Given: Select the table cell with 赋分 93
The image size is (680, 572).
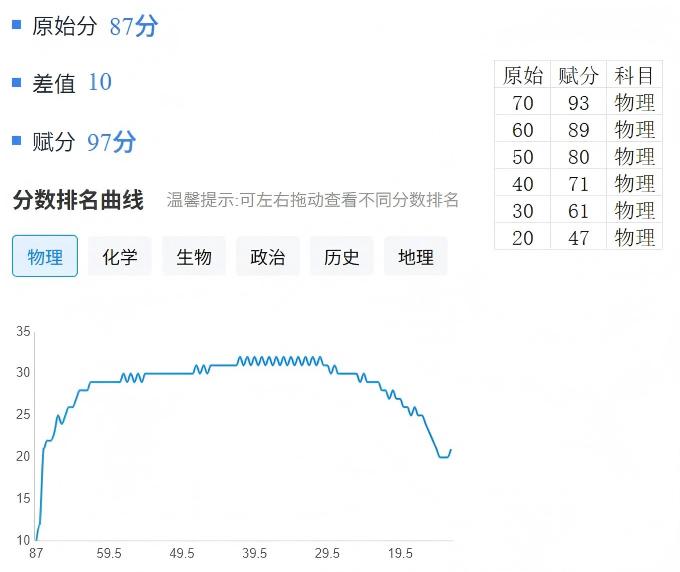Looking at the screenshot, I should (578, 103).
